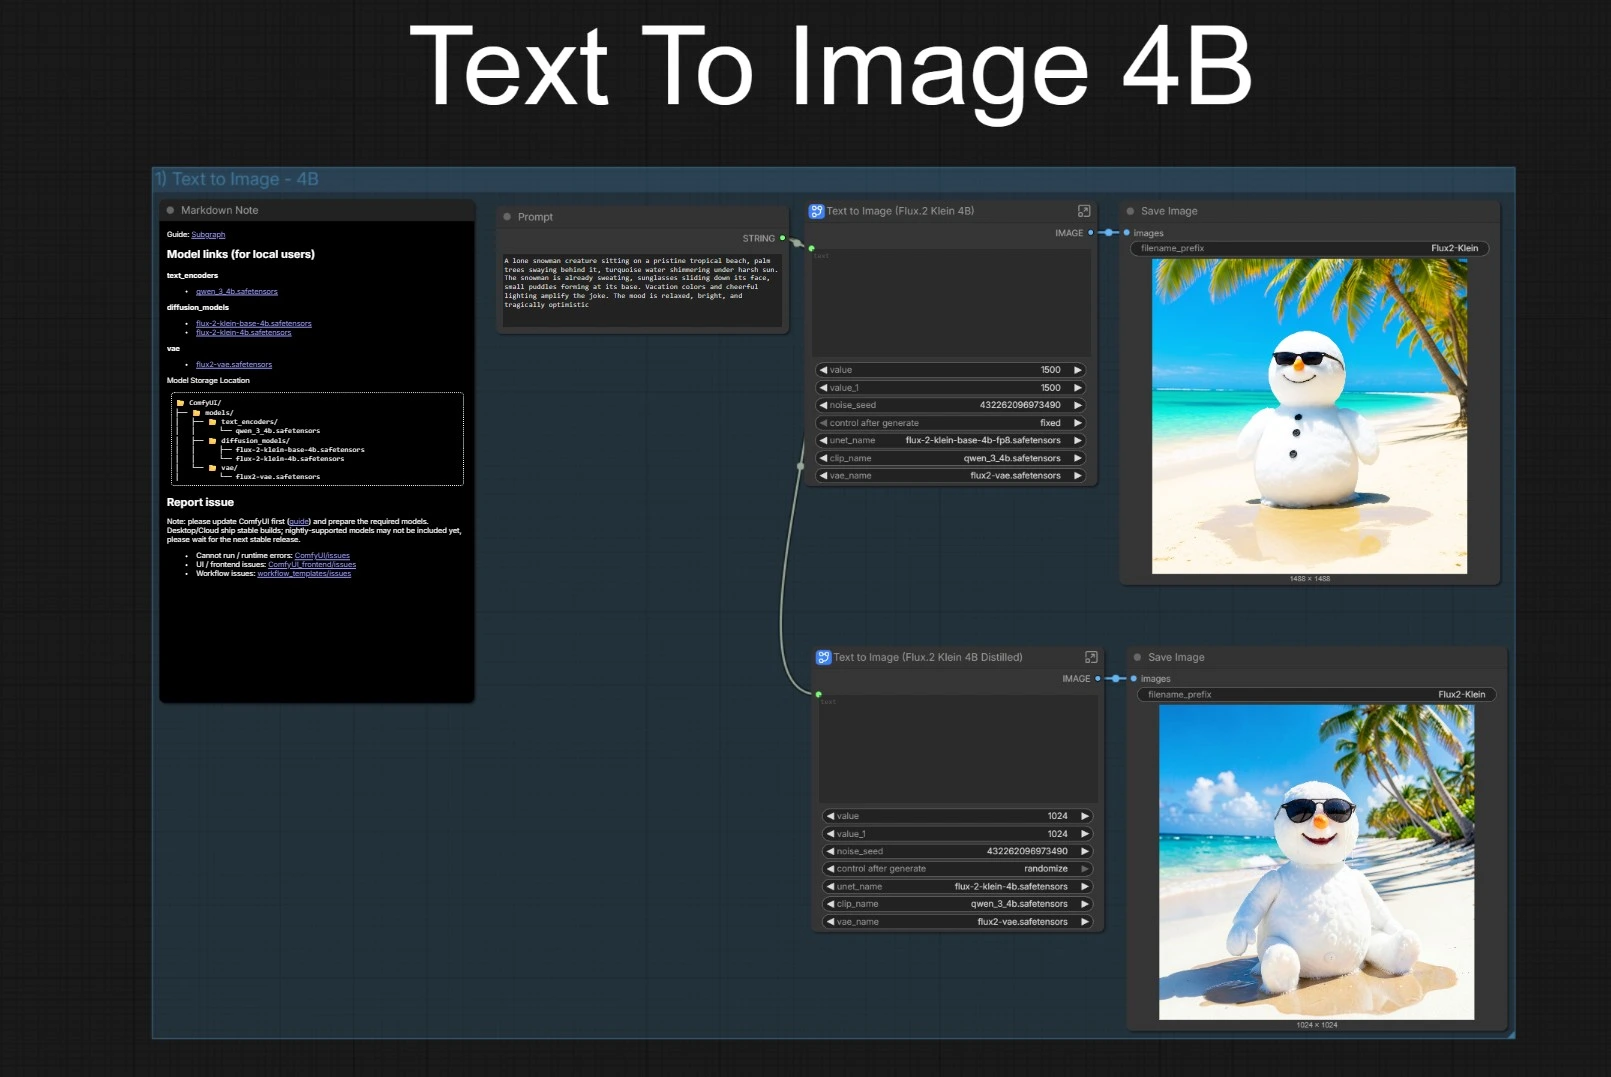
Task: Click the "Report issue" heading in the note
Action: pyautogui.click(x=200, y=503)
